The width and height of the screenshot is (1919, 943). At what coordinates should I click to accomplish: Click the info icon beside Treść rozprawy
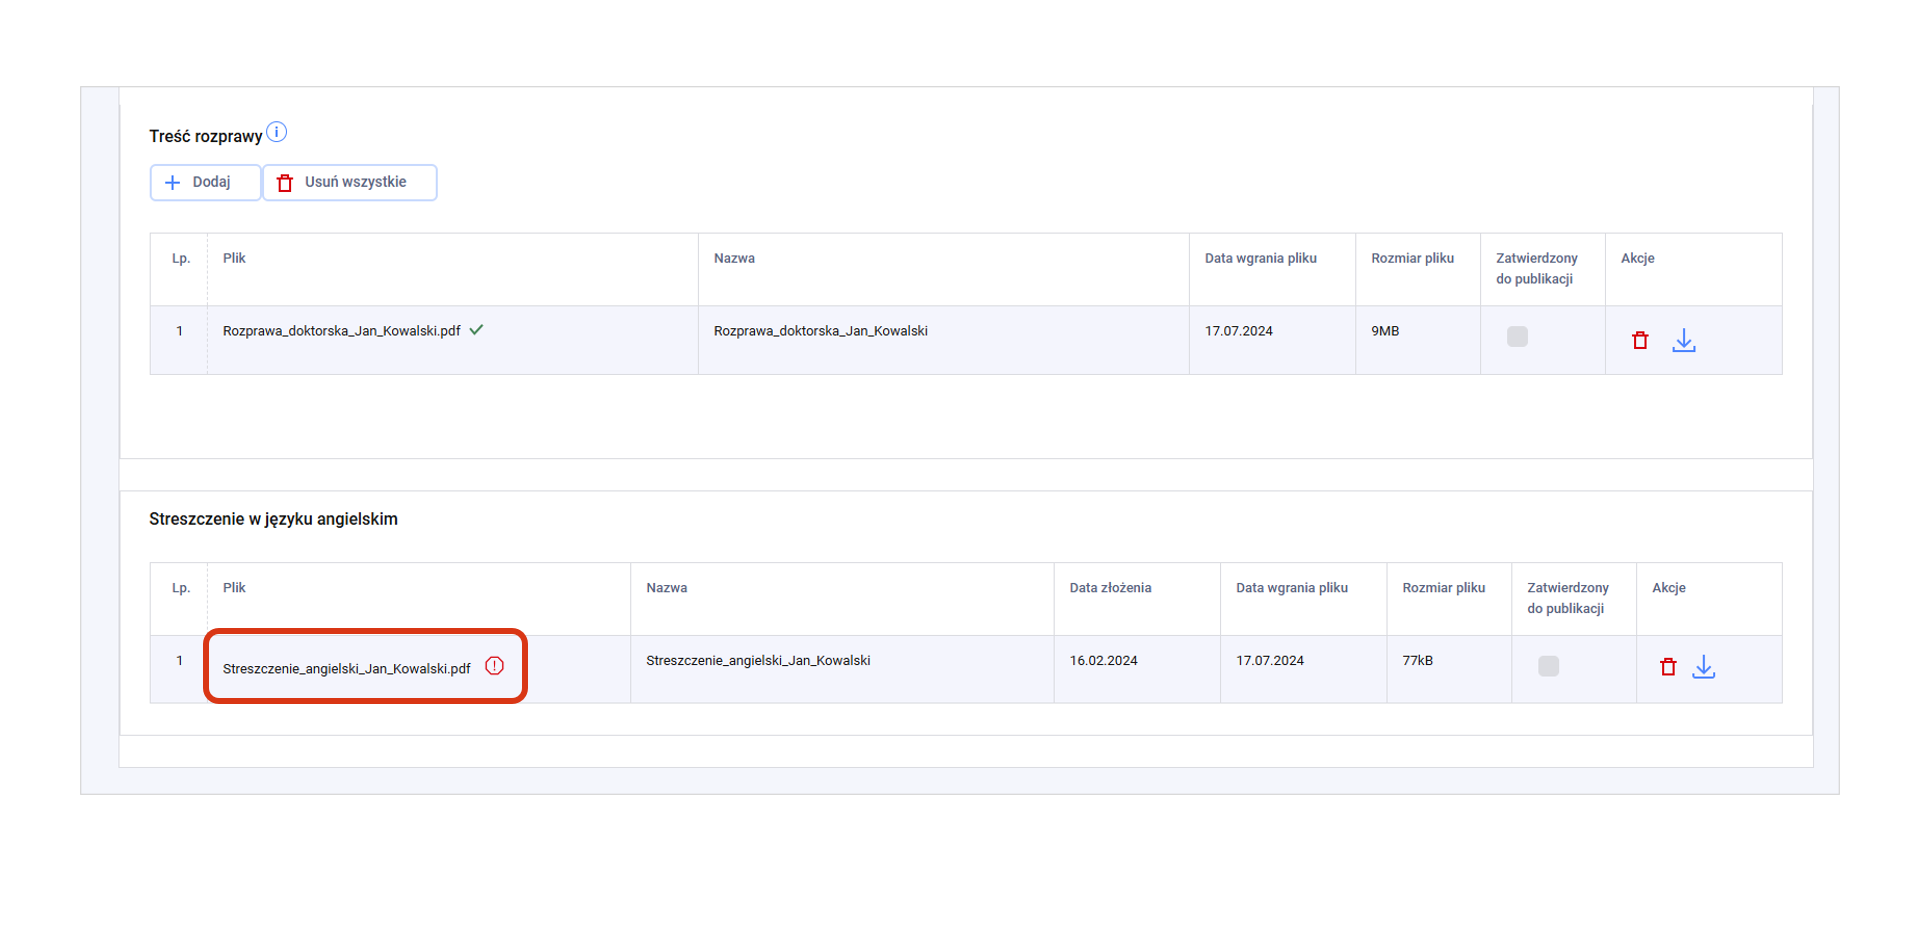point(277,132)
